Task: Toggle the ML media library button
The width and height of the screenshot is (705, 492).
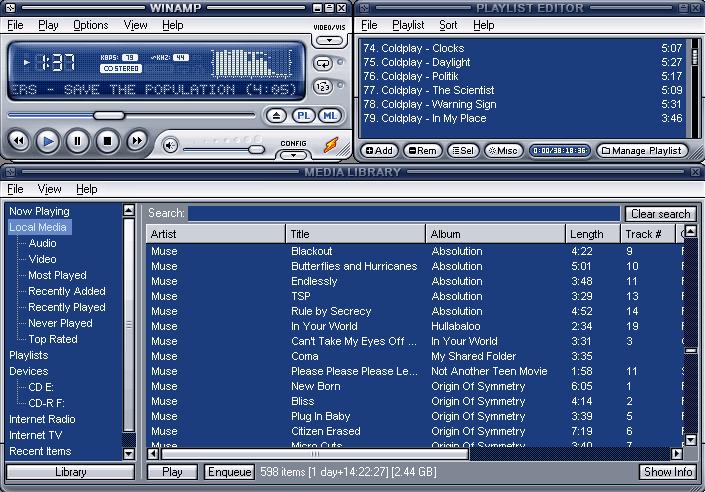Action: (x=328, y=117)
